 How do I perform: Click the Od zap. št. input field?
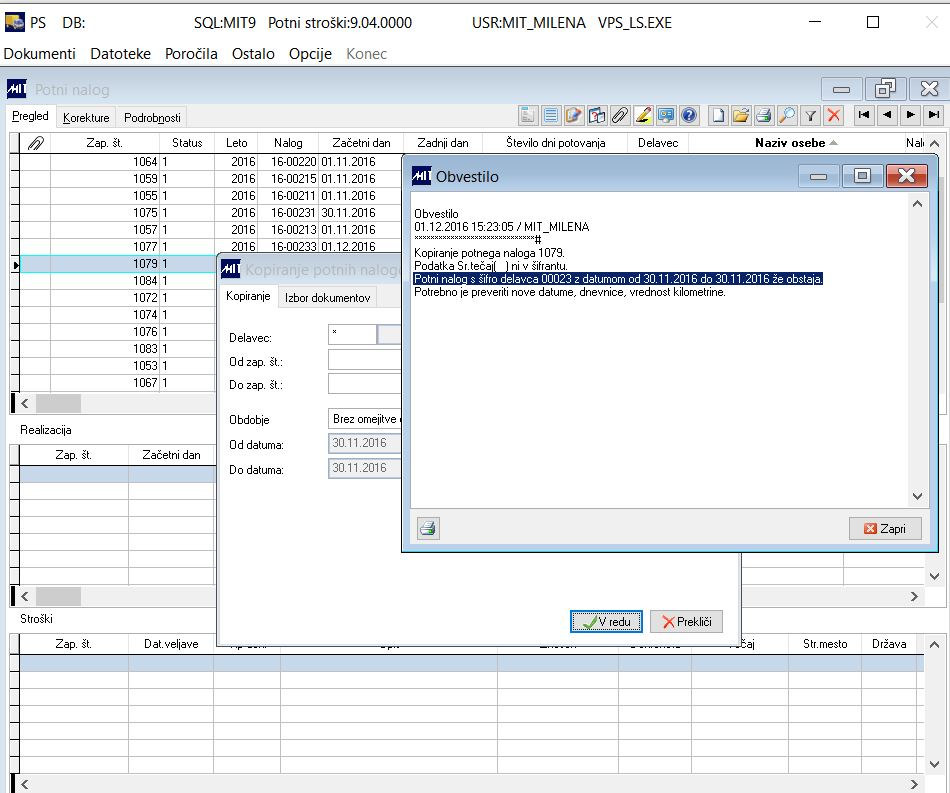[x=364, y=360]
